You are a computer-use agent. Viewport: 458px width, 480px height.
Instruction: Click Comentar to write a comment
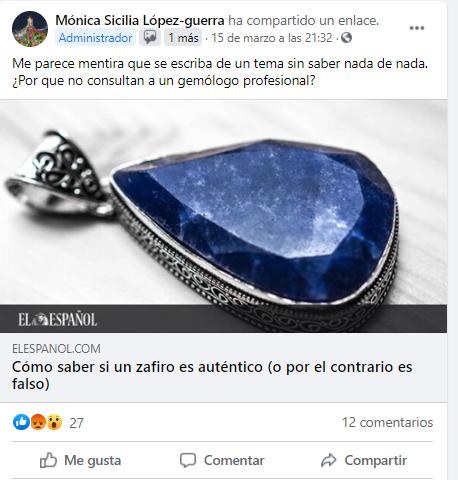point(222,460)
